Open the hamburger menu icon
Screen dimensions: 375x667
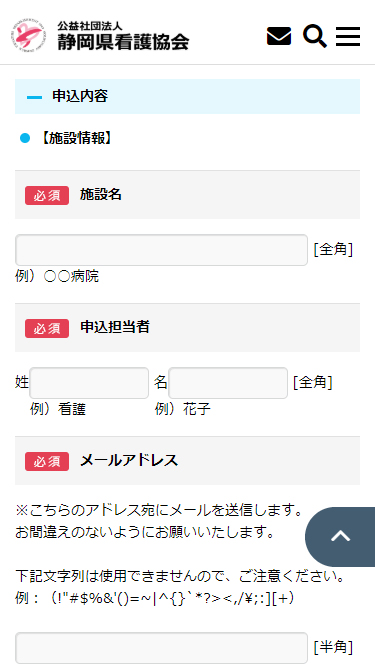point(348,36)
